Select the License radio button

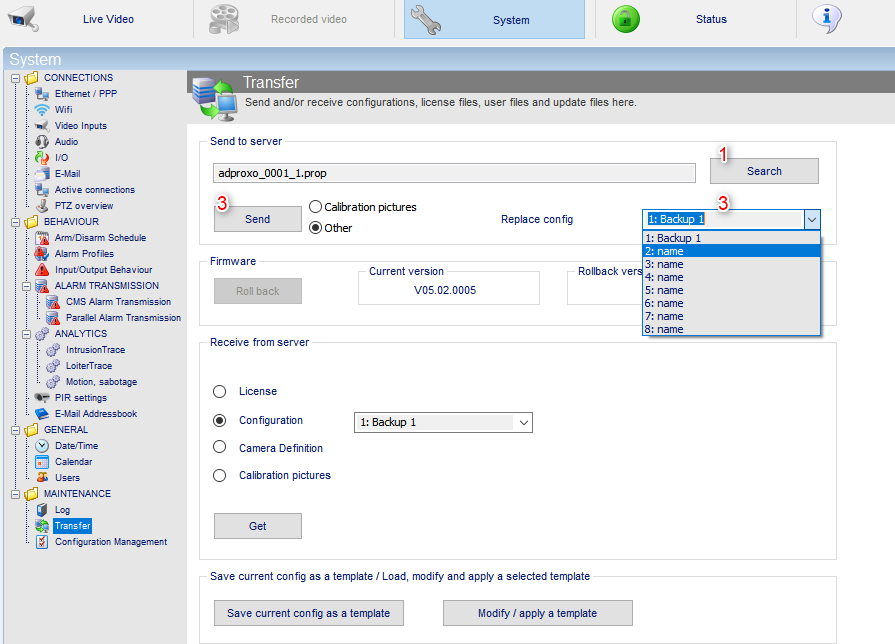tap(219, 391)
